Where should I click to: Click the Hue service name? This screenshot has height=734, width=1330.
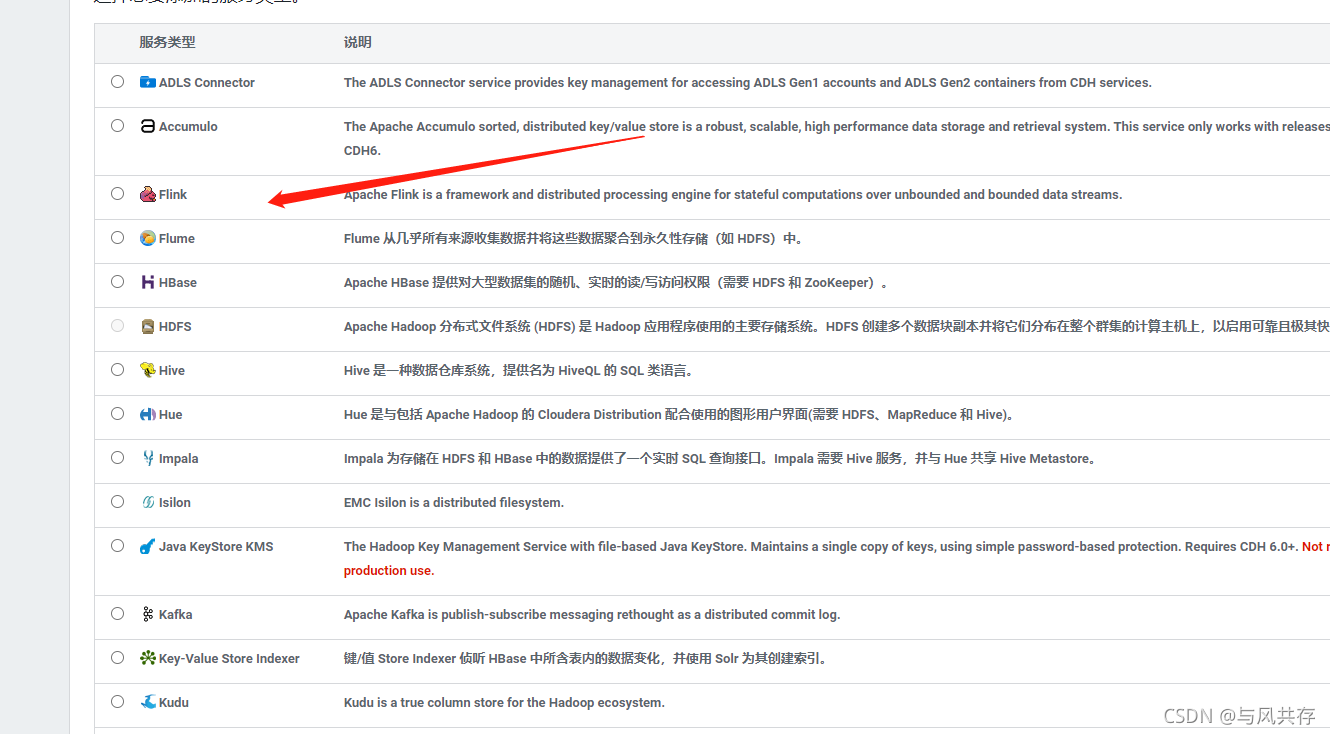pos(171,415)
